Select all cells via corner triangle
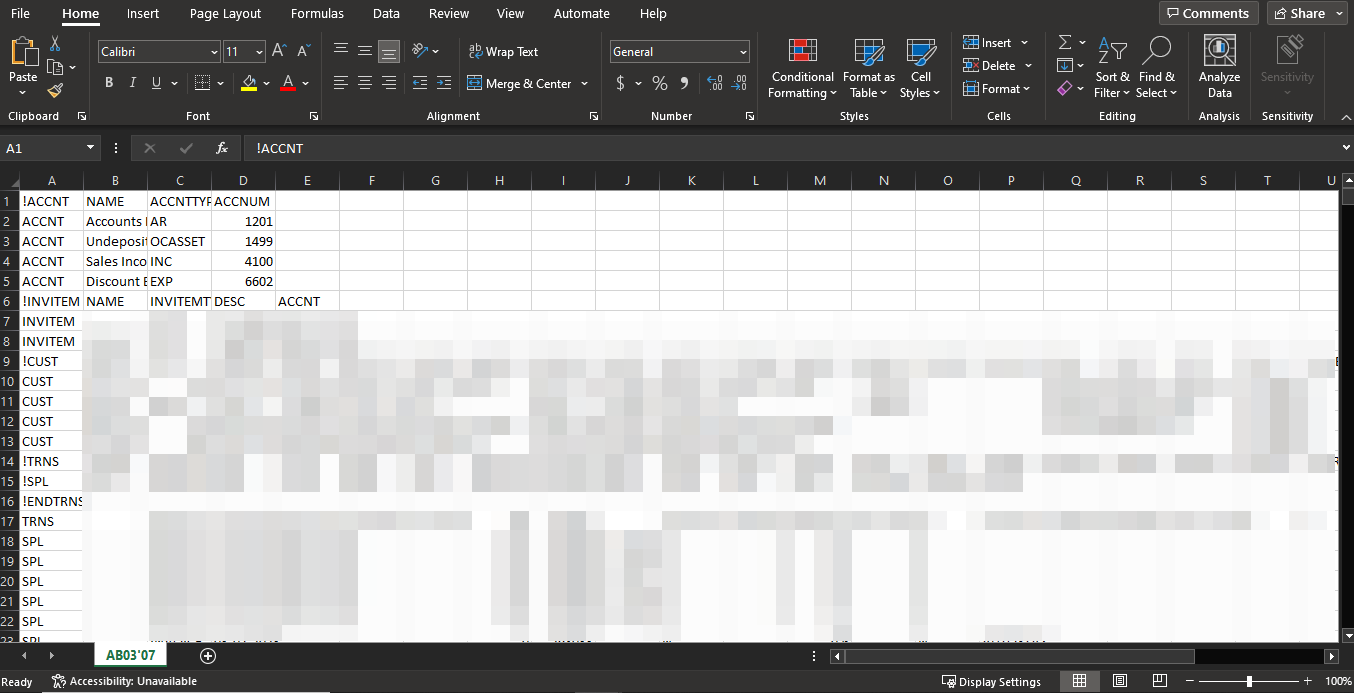1354x693 pixels. point(10,181)
